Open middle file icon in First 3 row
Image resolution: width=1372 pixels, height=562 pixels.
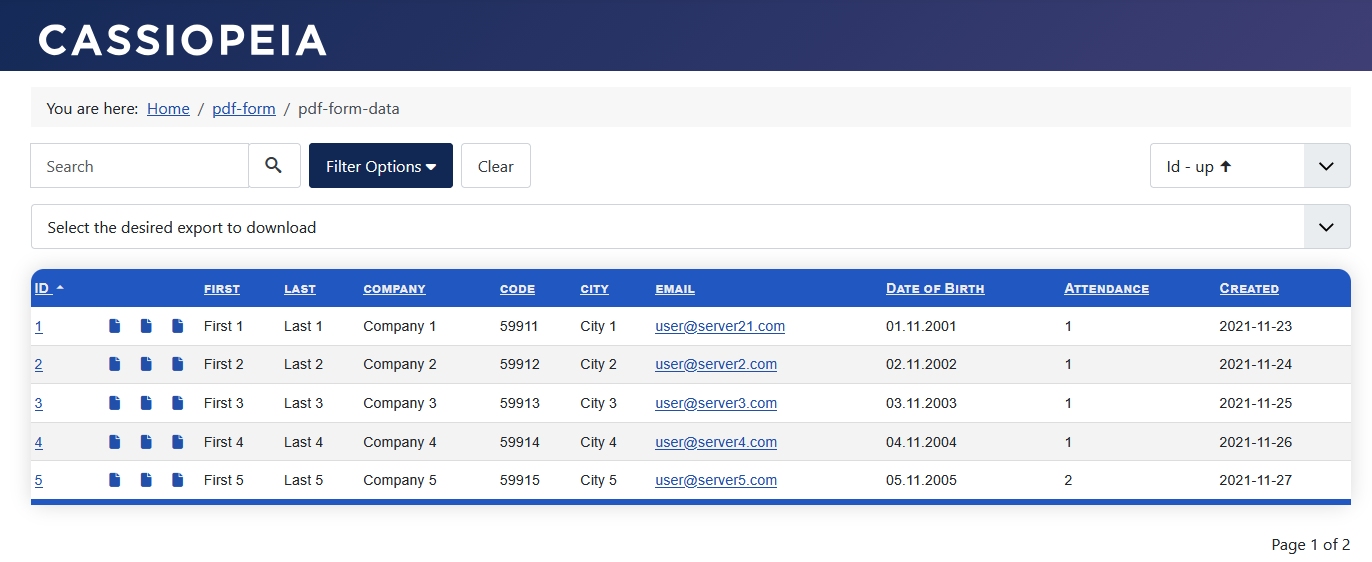click(146, 403)
